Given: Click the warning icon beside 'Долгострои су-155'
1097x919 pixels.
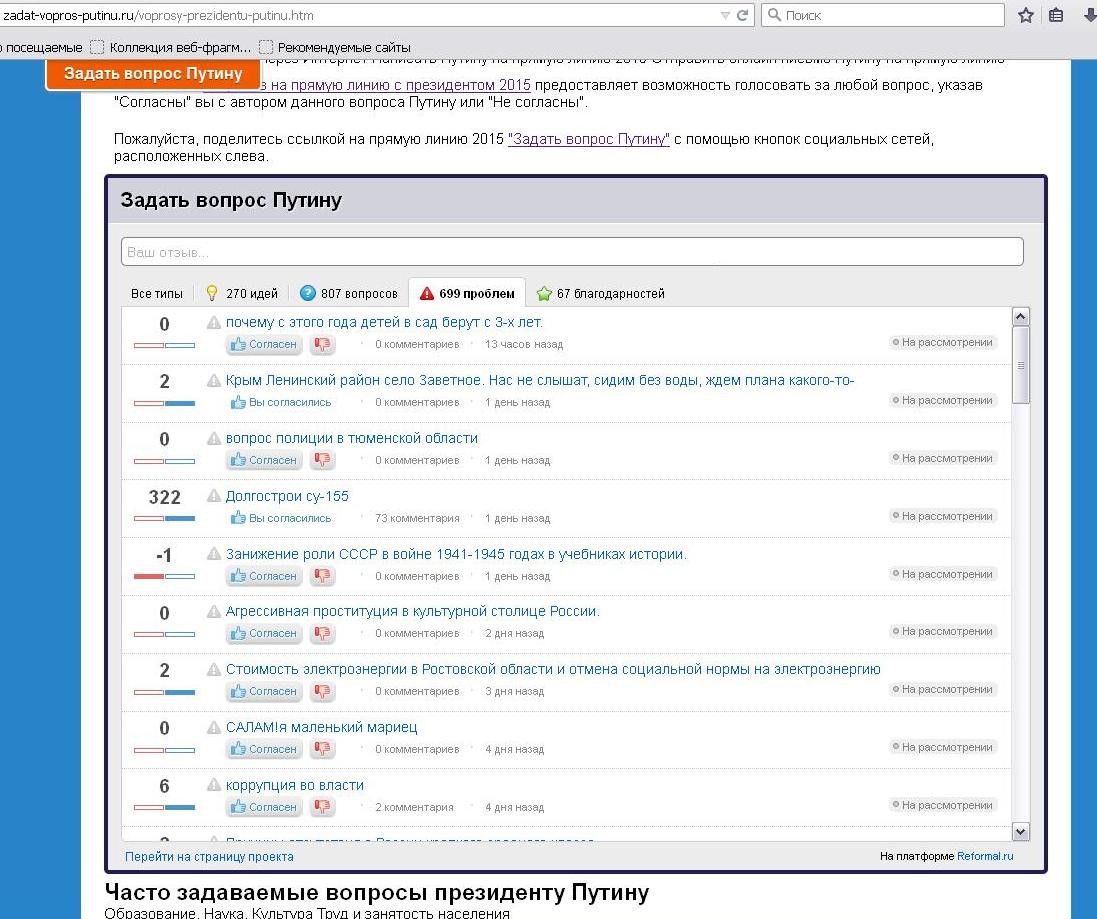Looking at the screenshot, I should click(x=214, y=496).
